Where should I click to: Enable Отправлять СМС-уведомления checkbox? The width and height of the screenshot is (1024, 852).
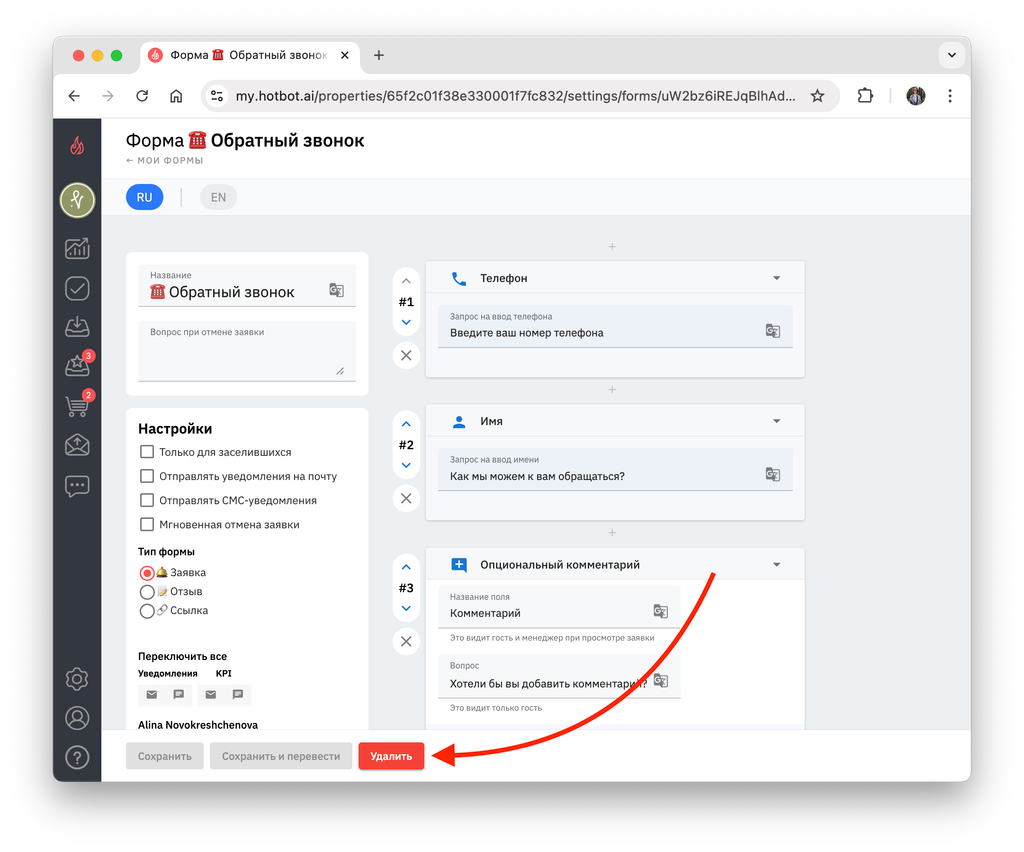click(x=147, y=500)
